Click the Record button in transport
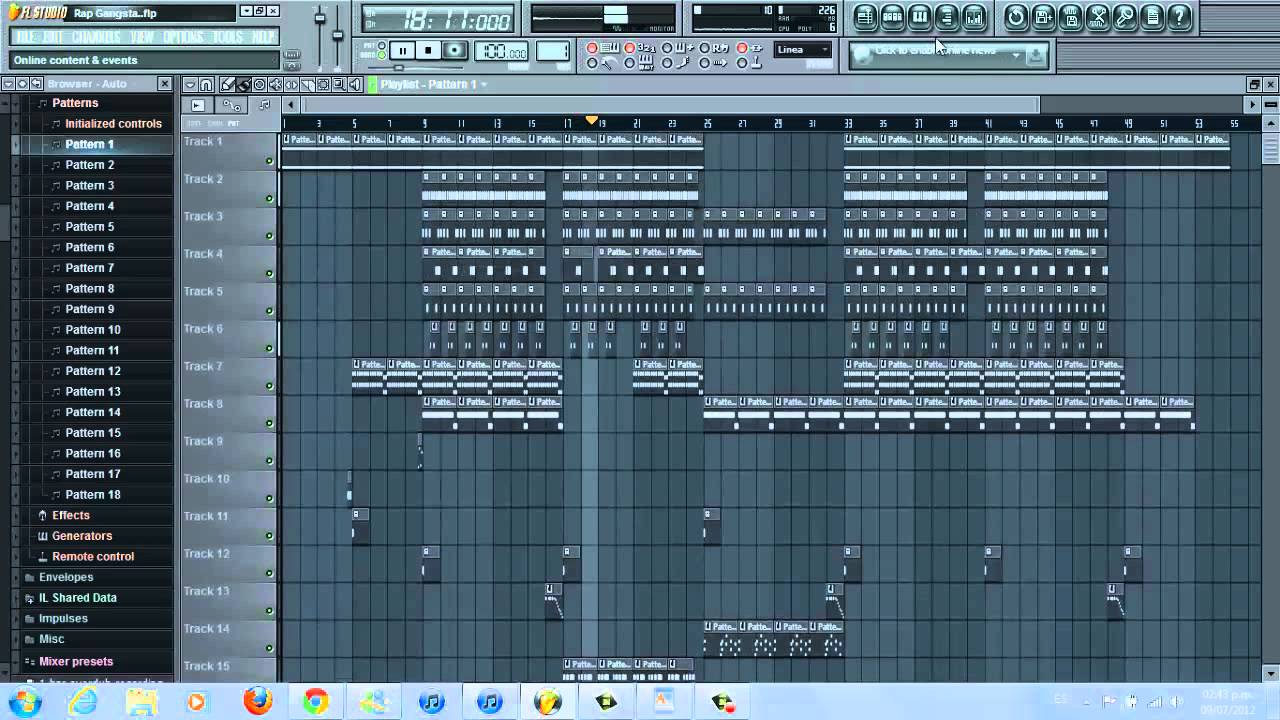The width and height of the screenshot is (1280, 720). pos(454,51)
